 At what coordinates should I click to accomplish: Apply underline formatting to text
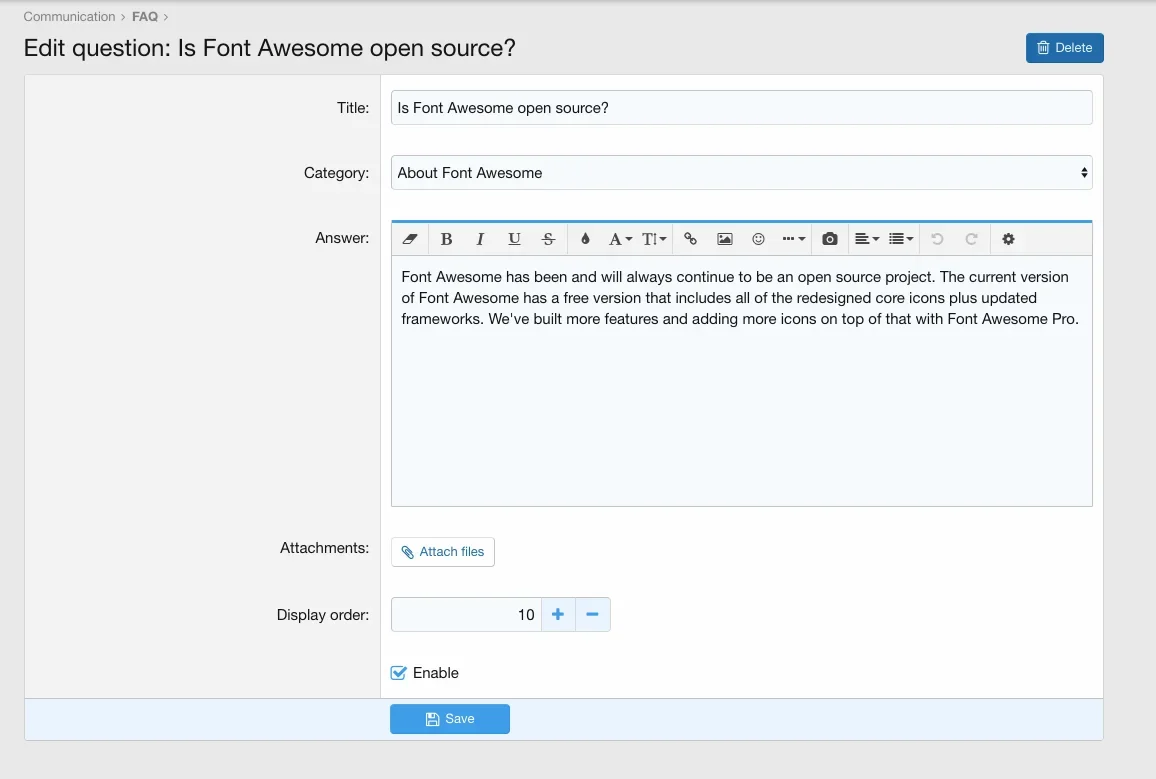pyautogui.click(x=514, y=239)
